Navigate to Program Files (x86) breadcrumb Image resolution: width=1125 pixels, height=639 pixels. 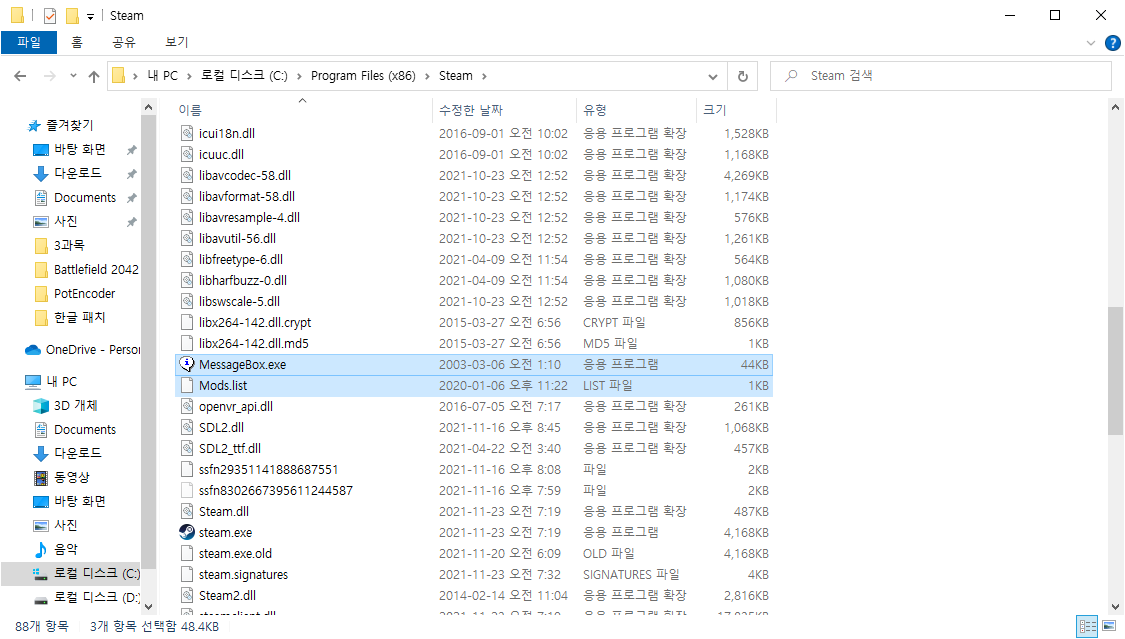tap(363, 76)
